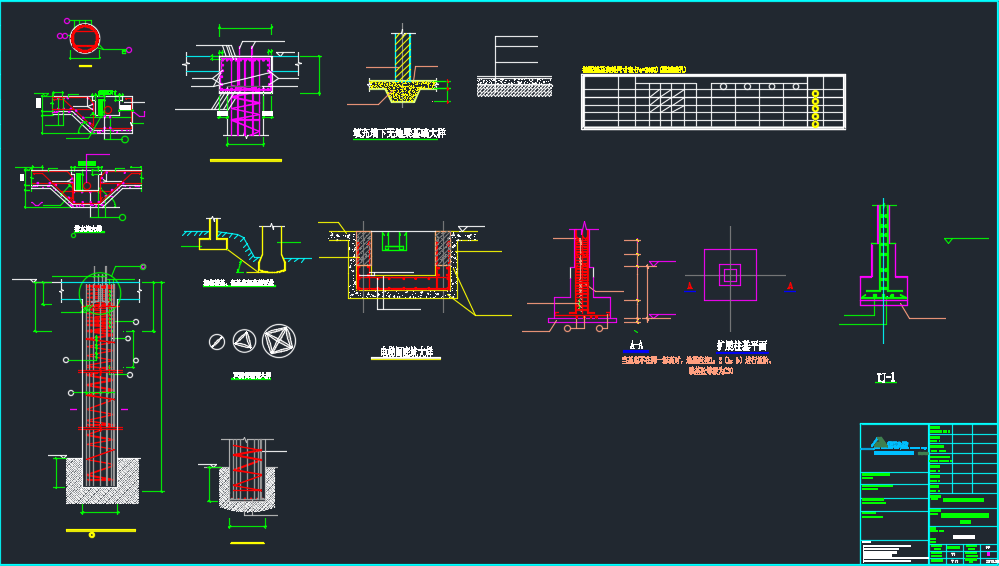
Task: Click the title 扩展柱基平面
Action: (x=742, y=346)
